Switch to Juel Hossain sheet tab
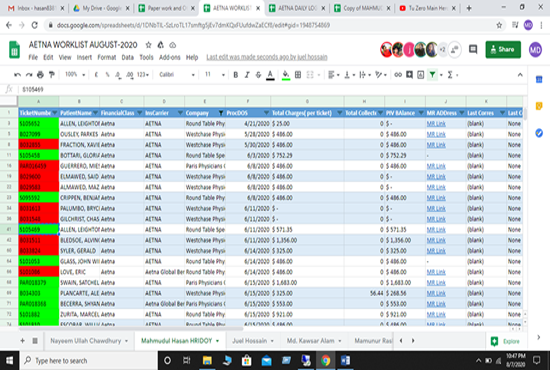Viewport: 550px width, 370px height. [x=253, y=341]
